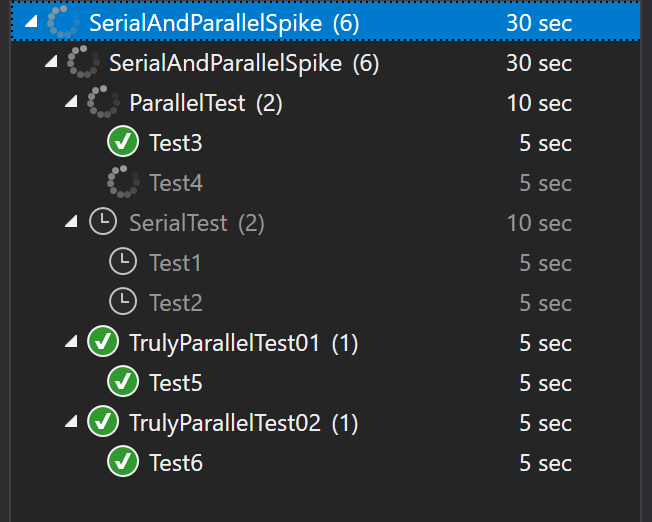Screen dimensions: 652x522
Task: Click the clock icon next to Test2
Action: 123,302
